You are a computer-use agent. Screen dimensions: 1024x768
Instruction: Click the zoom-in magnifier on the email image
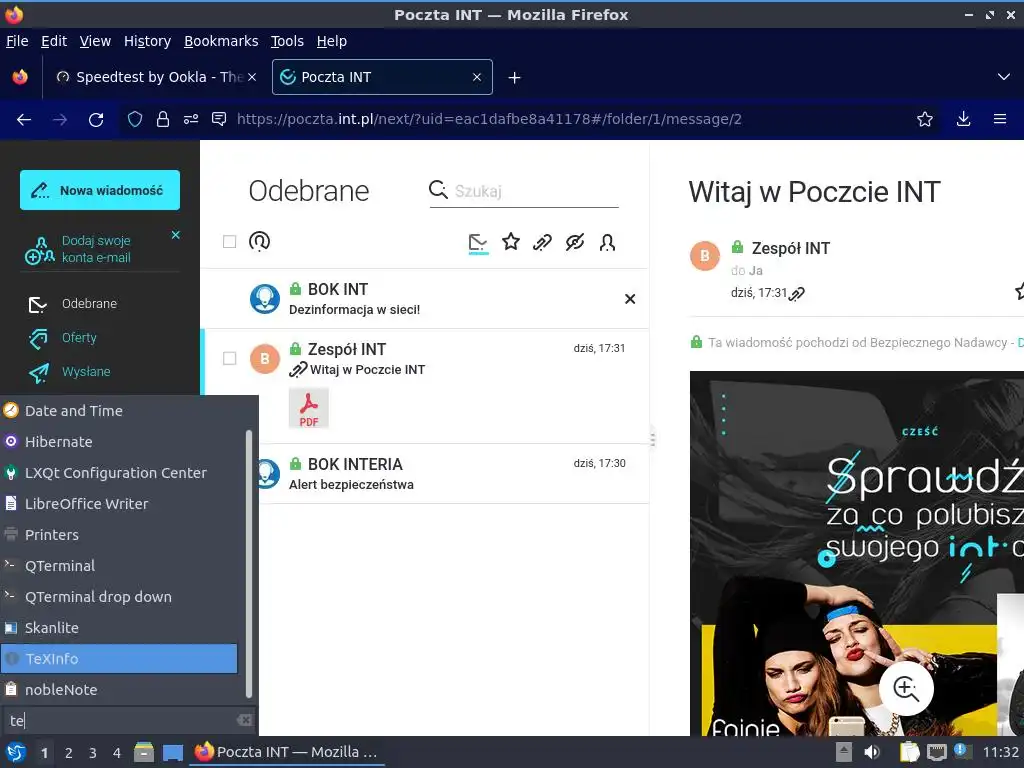coord(906,688)
